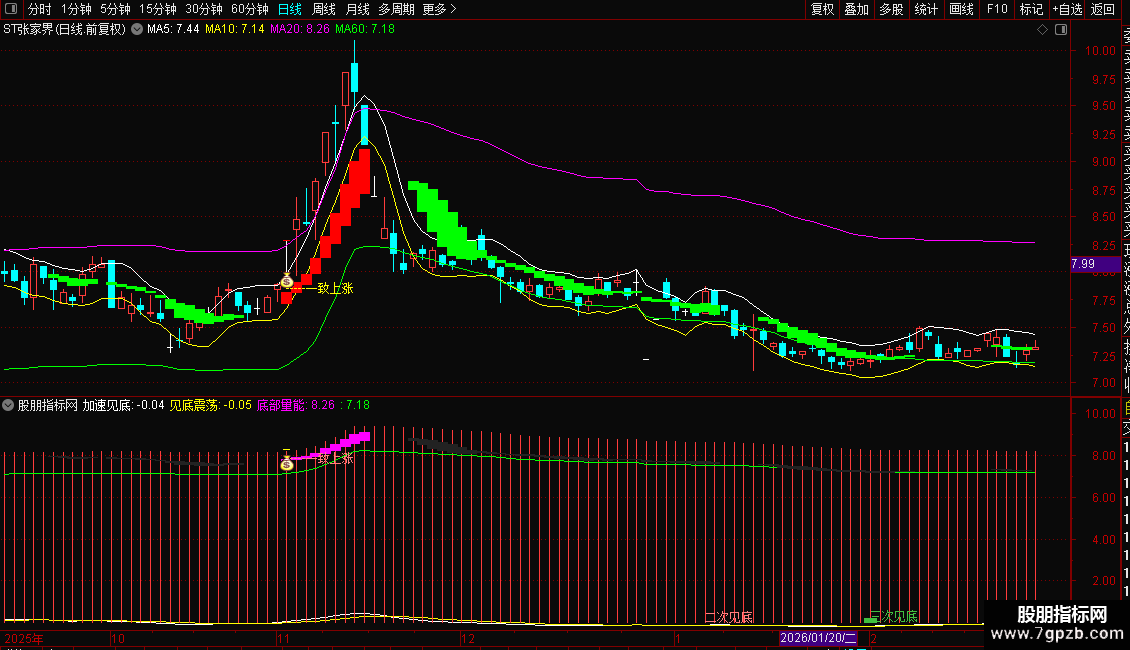1130x650 pixels.
Task: Expand the 更多 periods menu
Action: click(x=439, y=9)
